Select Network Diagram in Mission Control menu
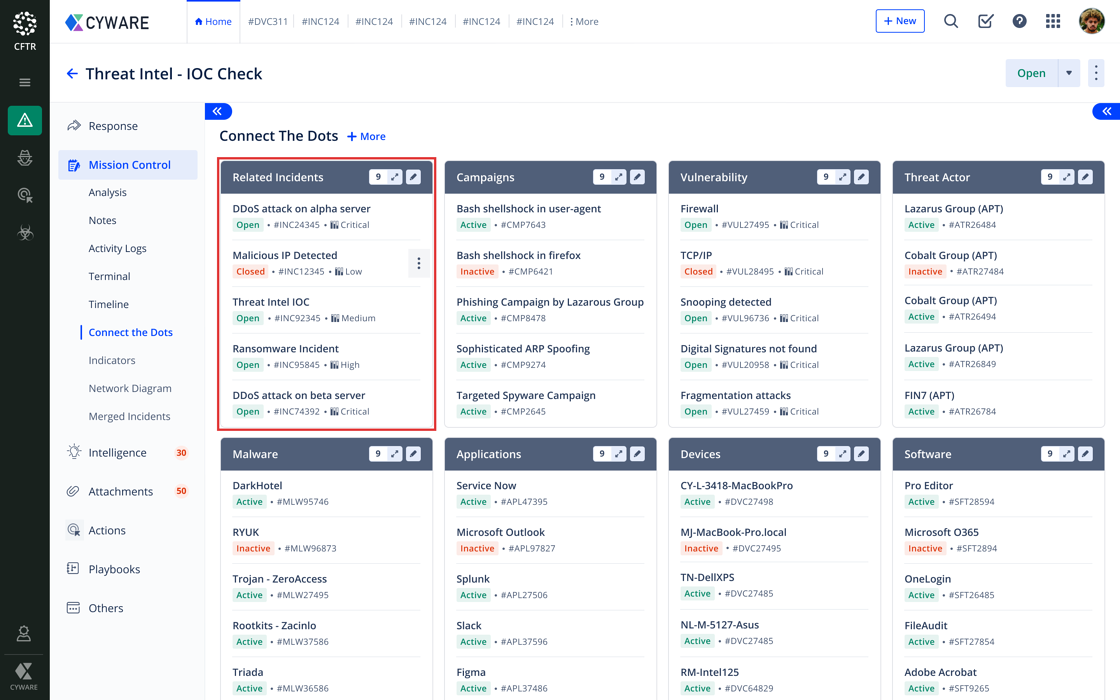The image size is (1120, 700). coord(130,388)
